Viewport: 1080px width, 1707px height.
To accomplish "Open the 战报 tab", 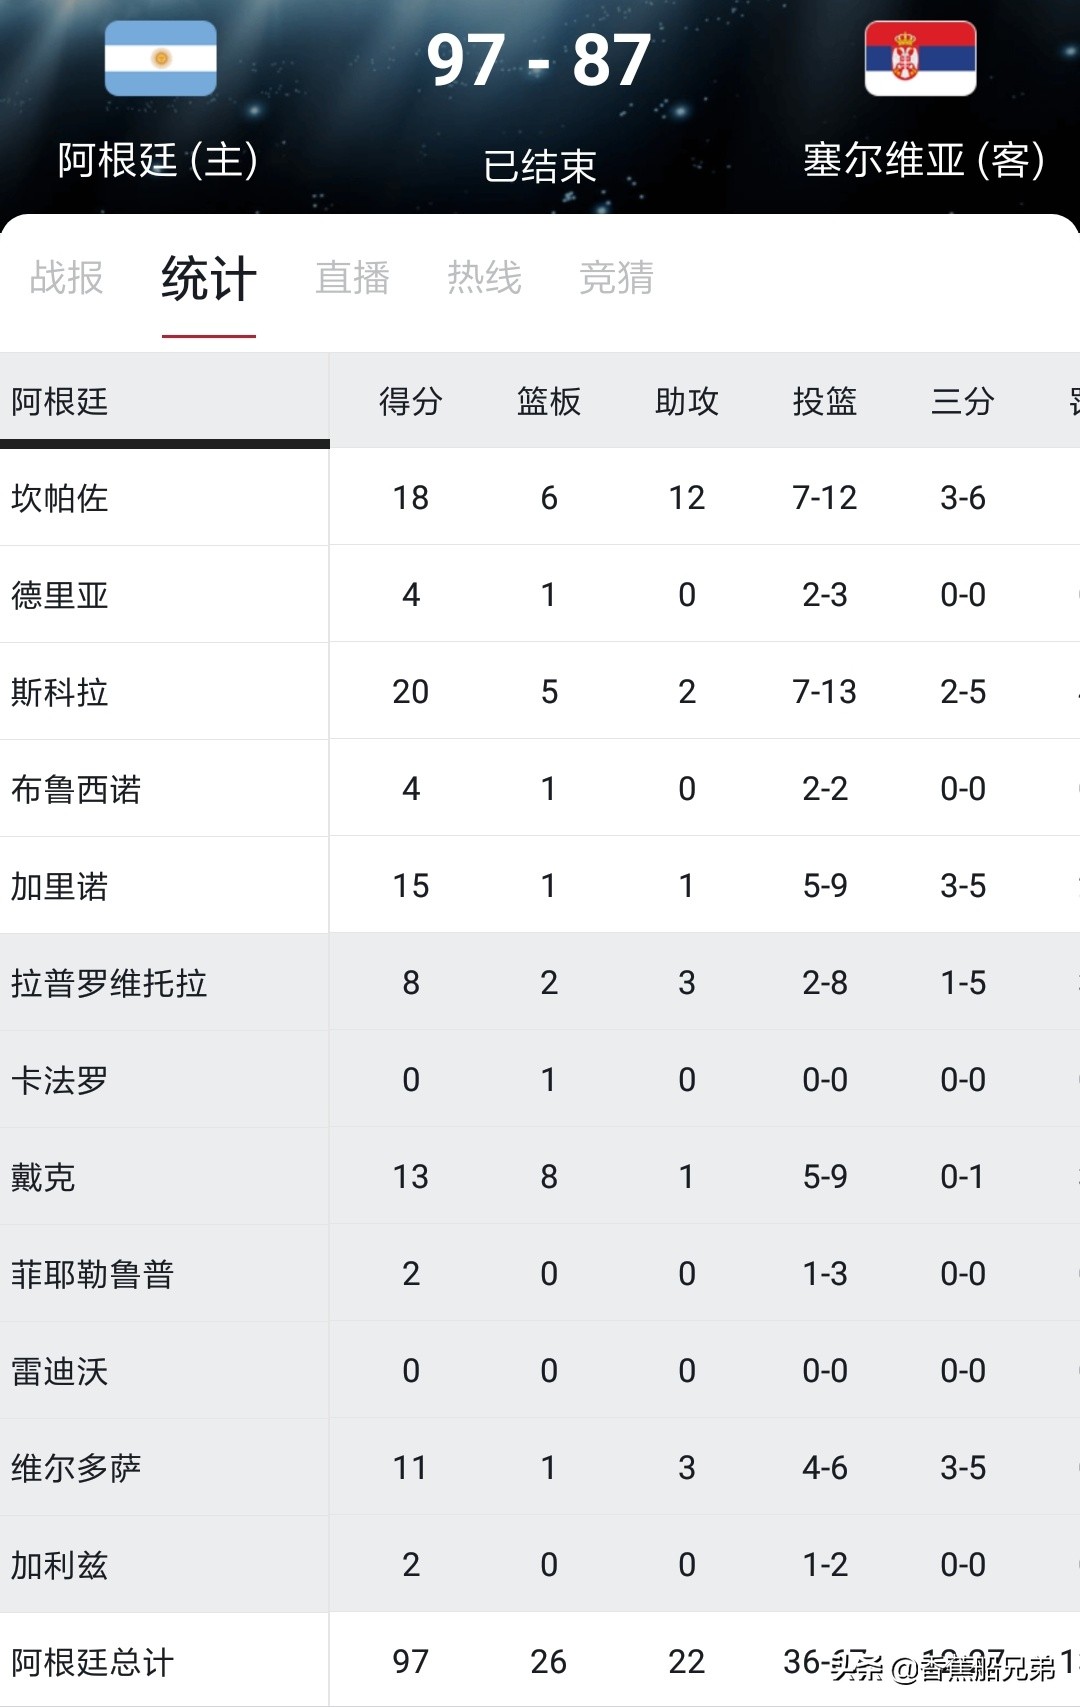I will (67, 277).
